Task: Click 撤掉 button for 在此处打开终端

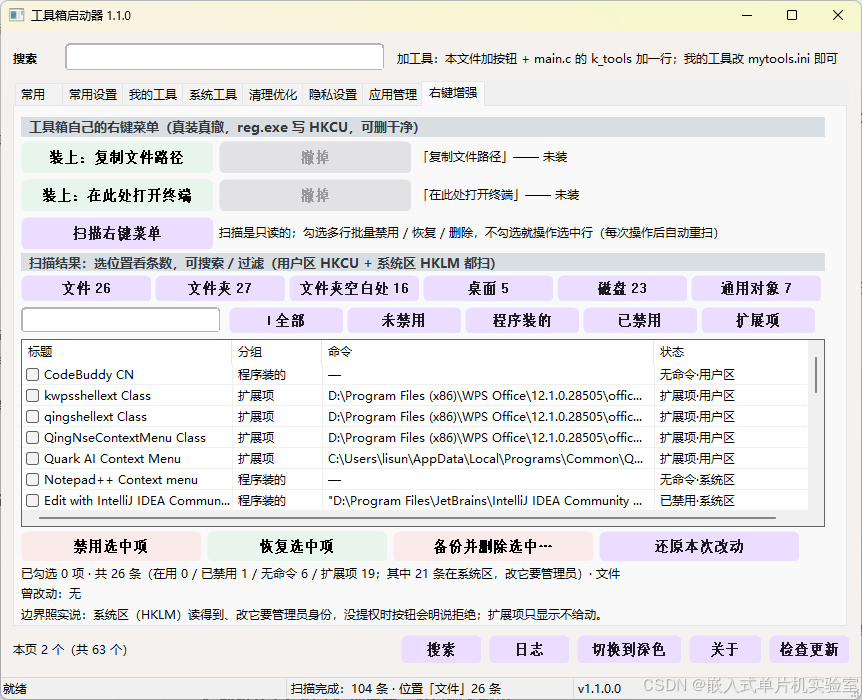Action: coord(315,195)
